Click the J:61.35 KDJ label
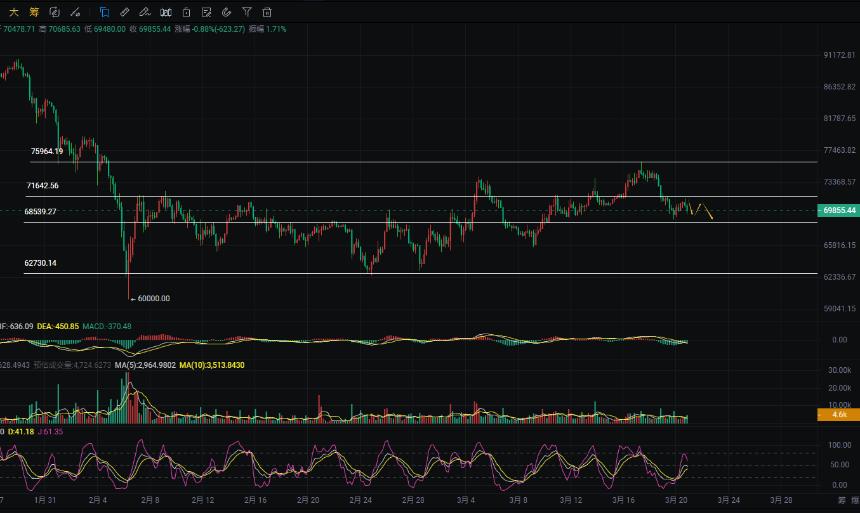 click(x=50, y=432)
